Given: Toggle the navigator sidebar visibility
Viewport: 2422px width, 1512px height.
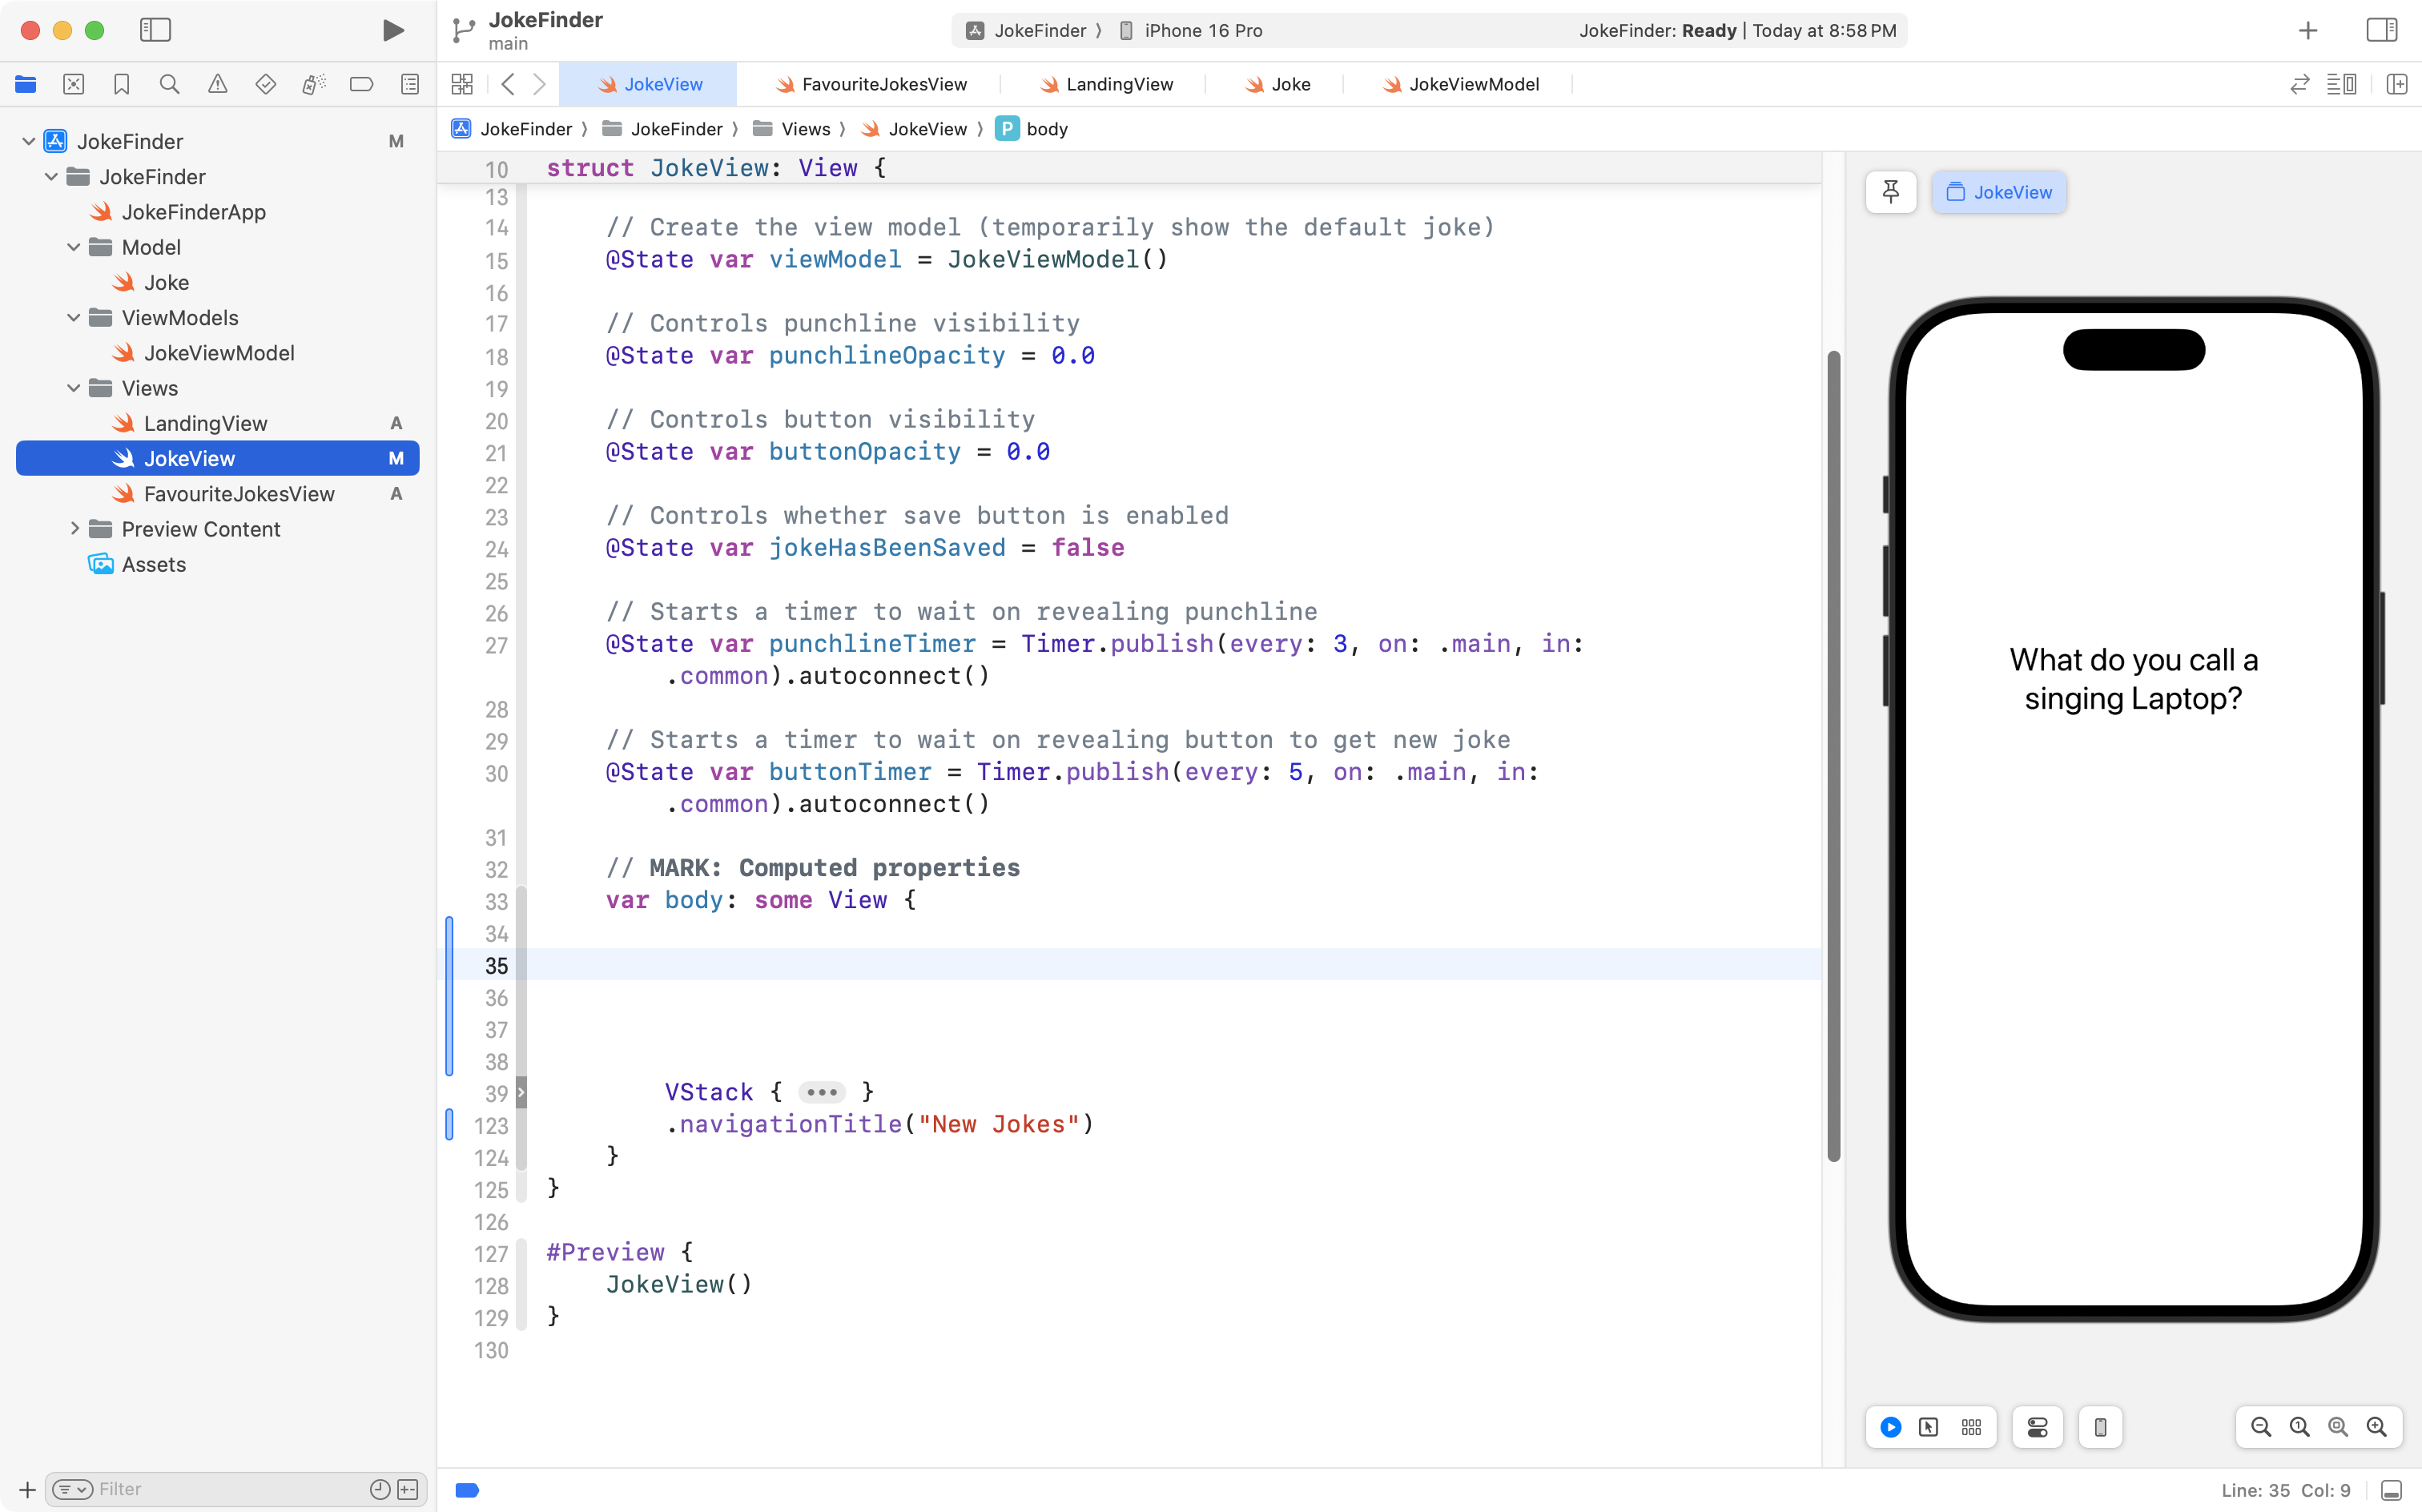Looking at the screenshot, I should pyautogui.click(x=155, y=31).
